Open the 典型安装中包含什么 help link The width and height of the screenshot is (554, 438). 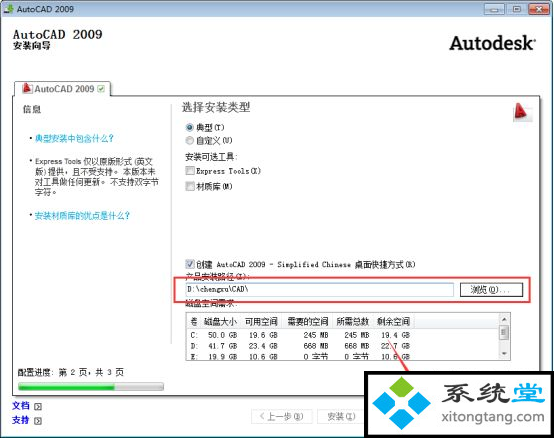74,138
